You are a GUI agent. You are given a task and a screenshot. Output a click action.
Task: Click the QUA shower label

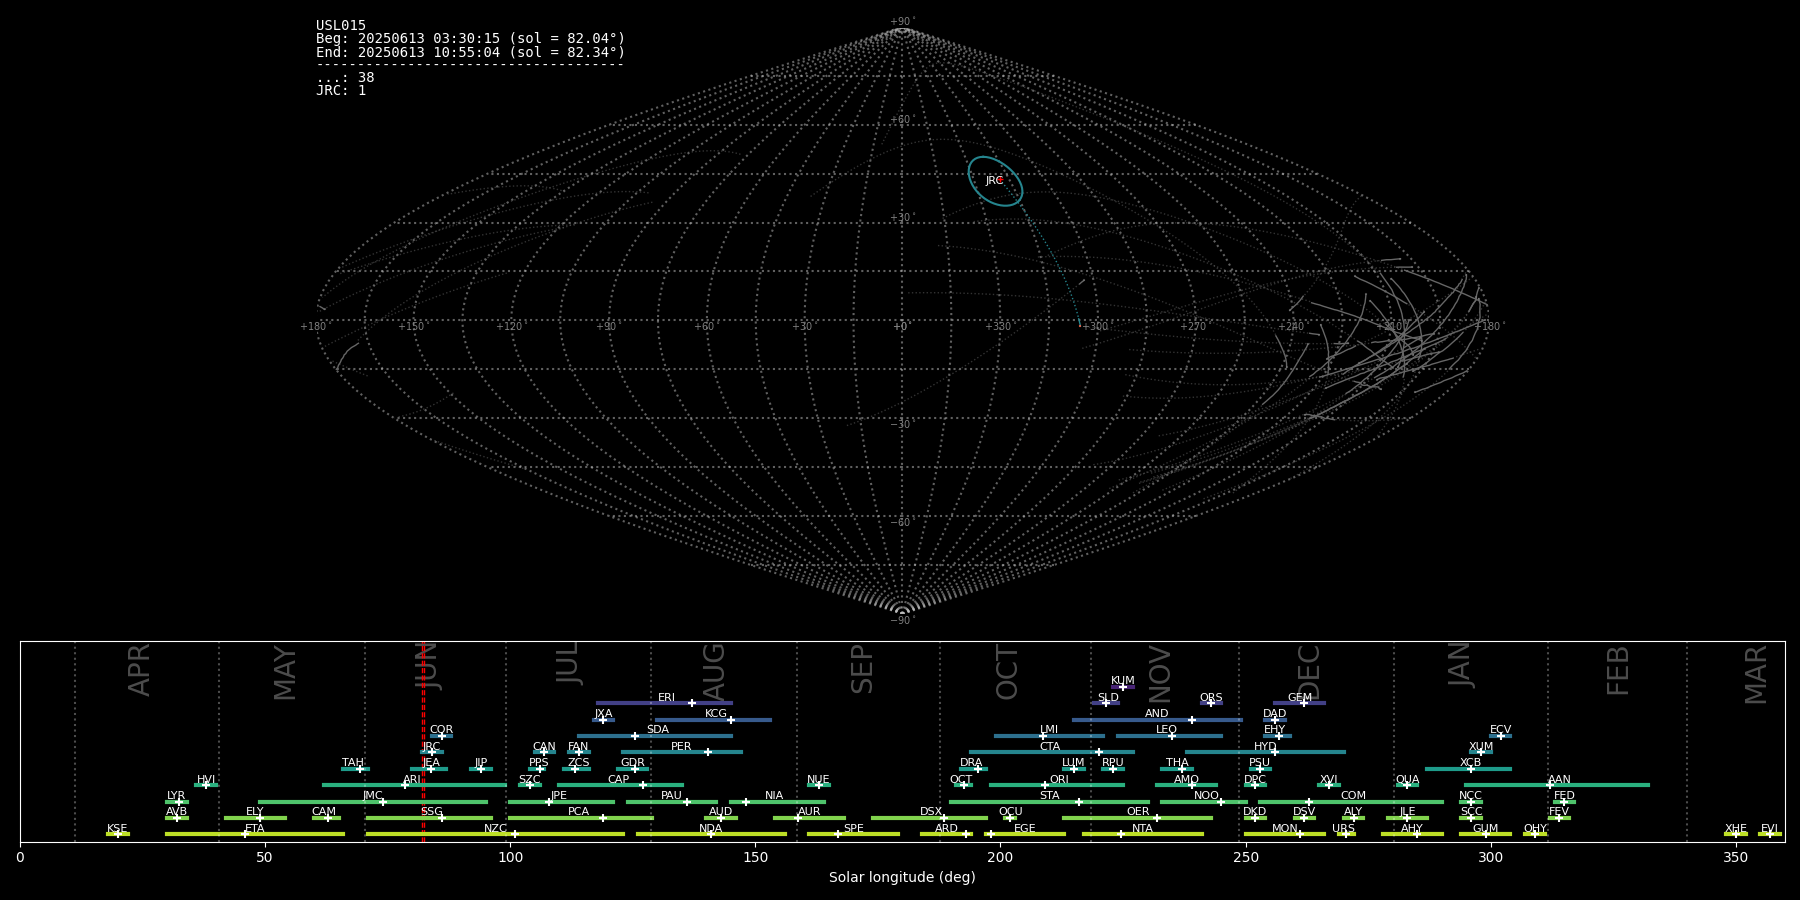(1407, 779)
